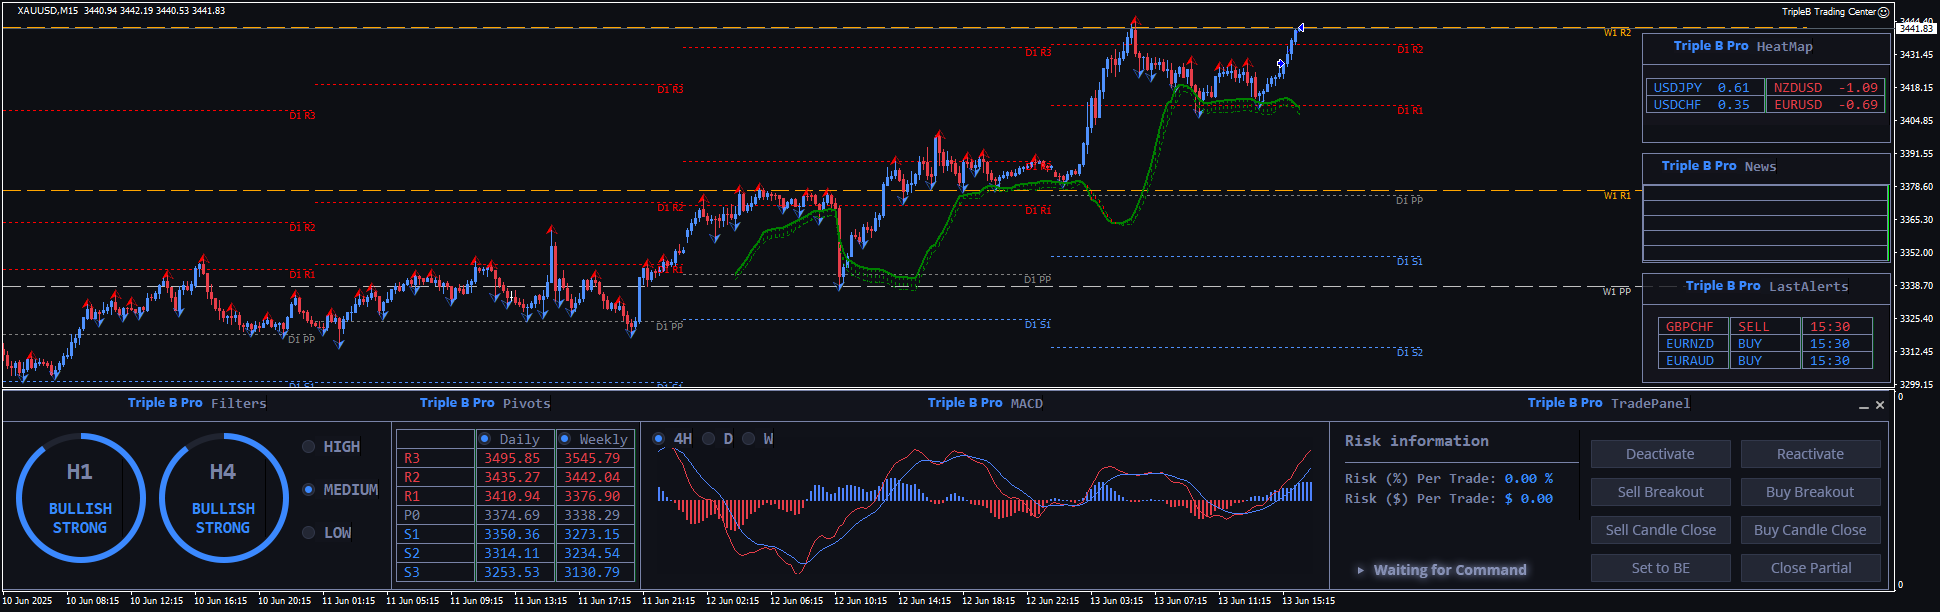Switch MACD timeframe to D
The width and height of the screenshot is (1940, 612).
coord(709,439)
